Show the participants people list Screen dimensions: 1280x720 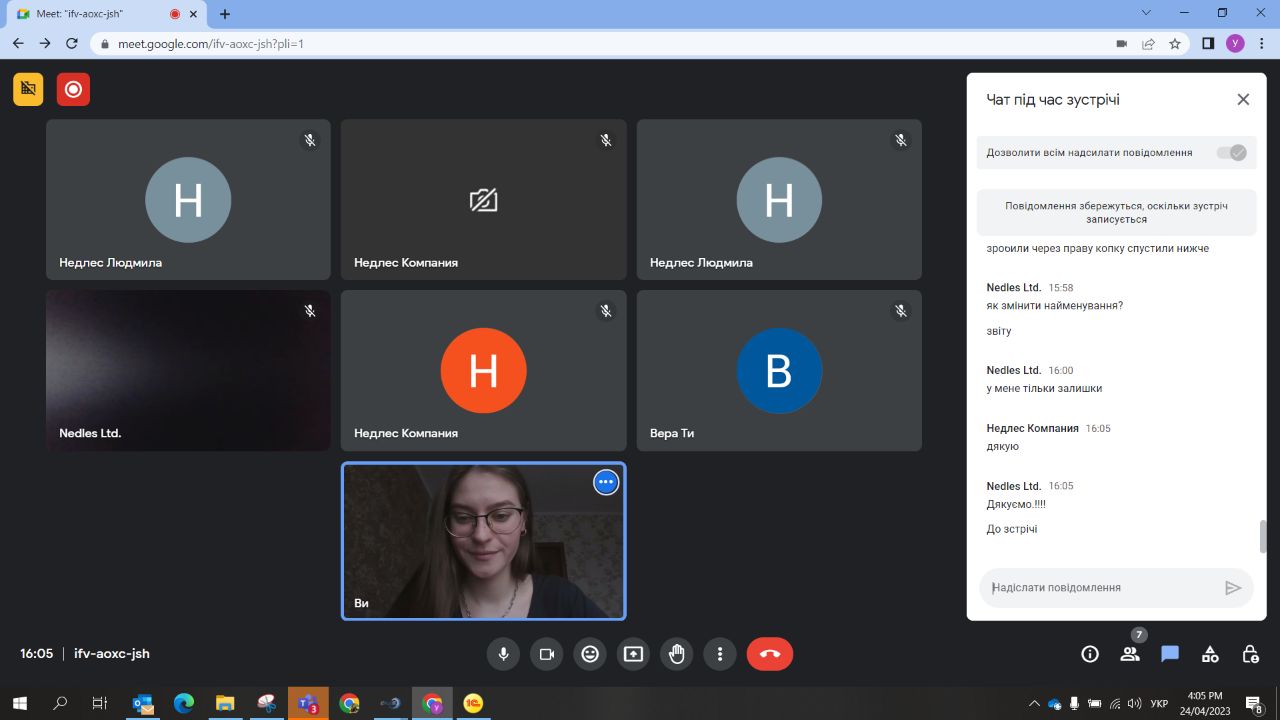pos(1130,654)
